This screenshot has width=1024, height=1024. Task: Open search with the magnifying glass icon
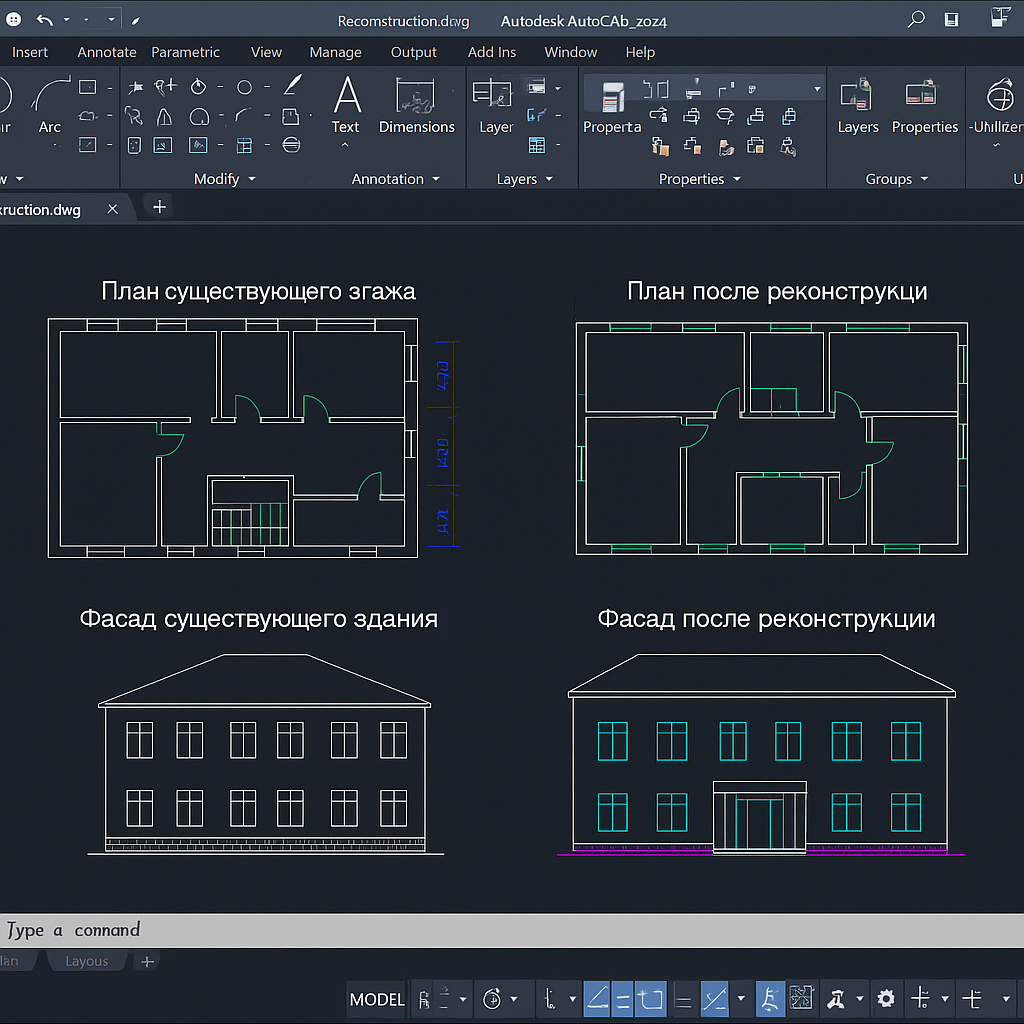[x=916, y=19]
